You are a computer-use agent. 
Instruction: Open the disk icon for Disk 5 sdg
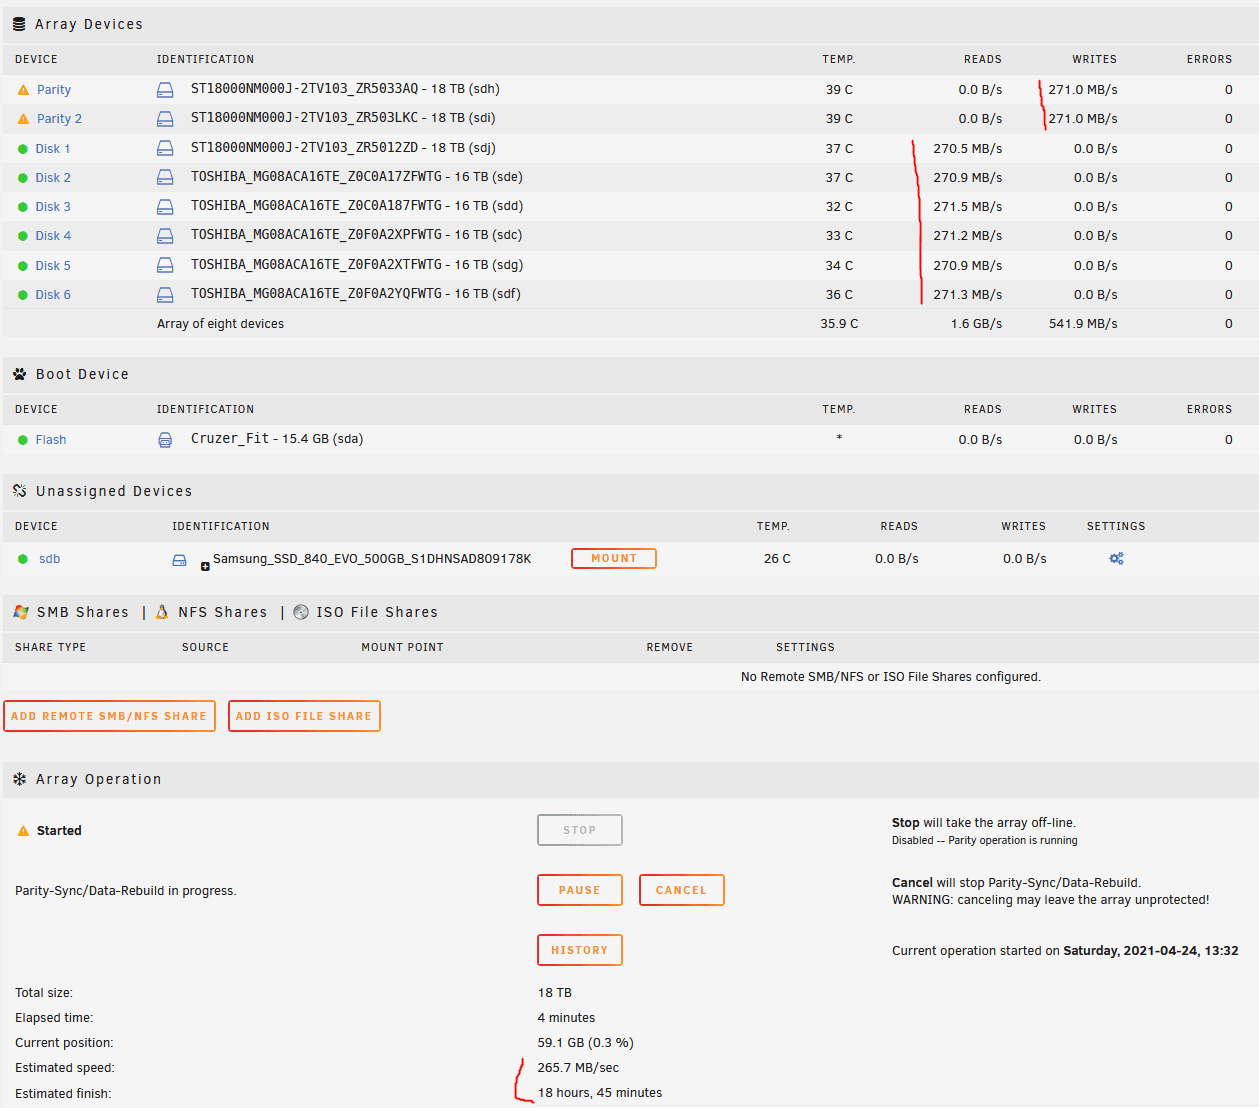[165, 266]
